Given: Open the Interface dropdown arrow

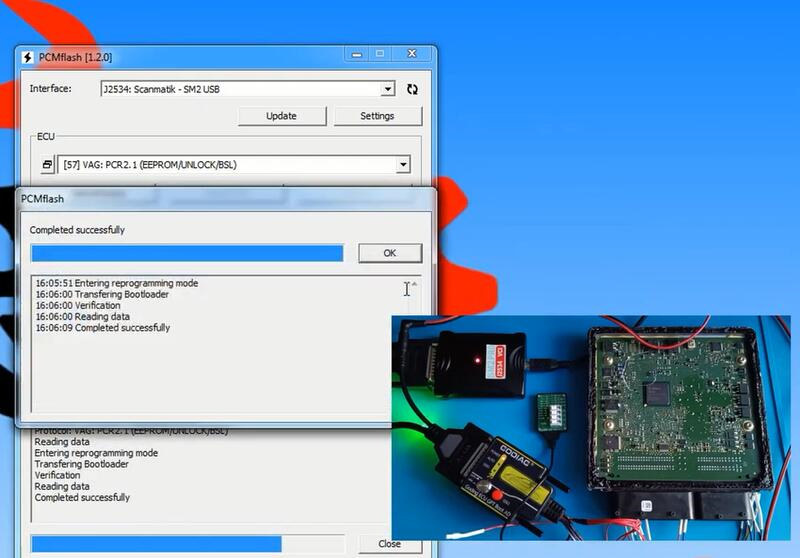Looking at the screenshot, I should click(x=388, y=89).
